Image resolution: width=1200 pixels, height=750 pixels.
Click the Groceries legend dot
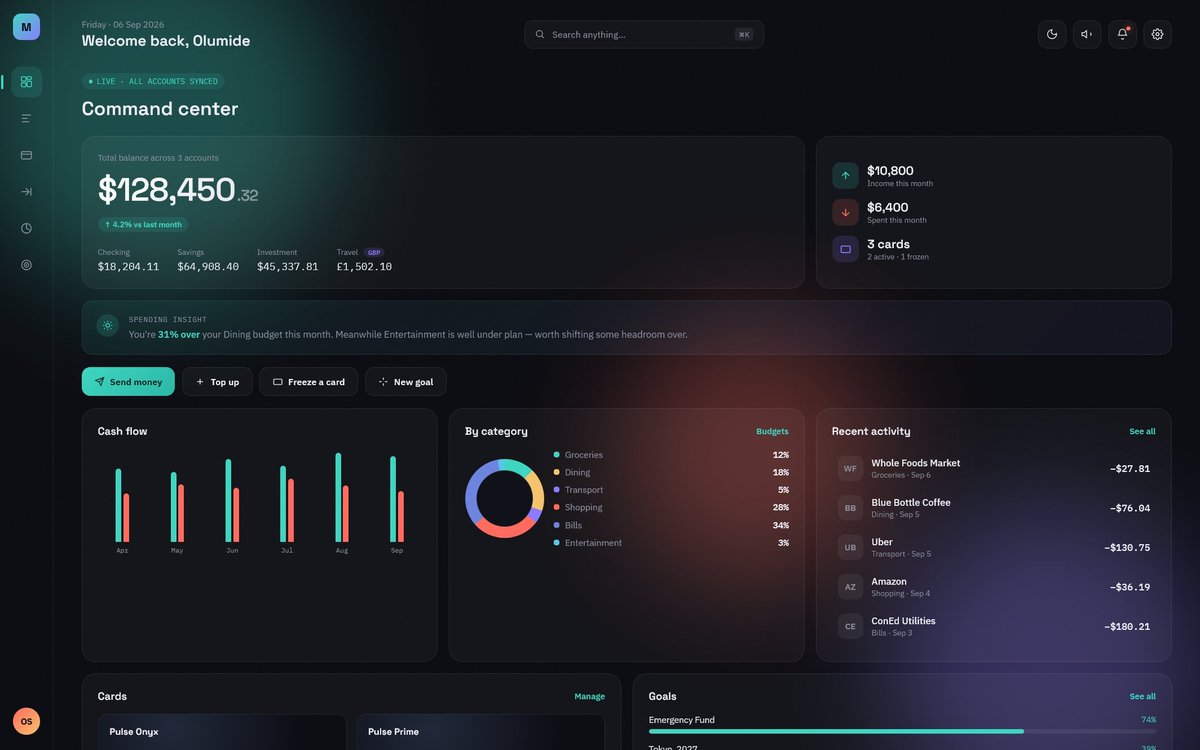(x=556, y=455)
